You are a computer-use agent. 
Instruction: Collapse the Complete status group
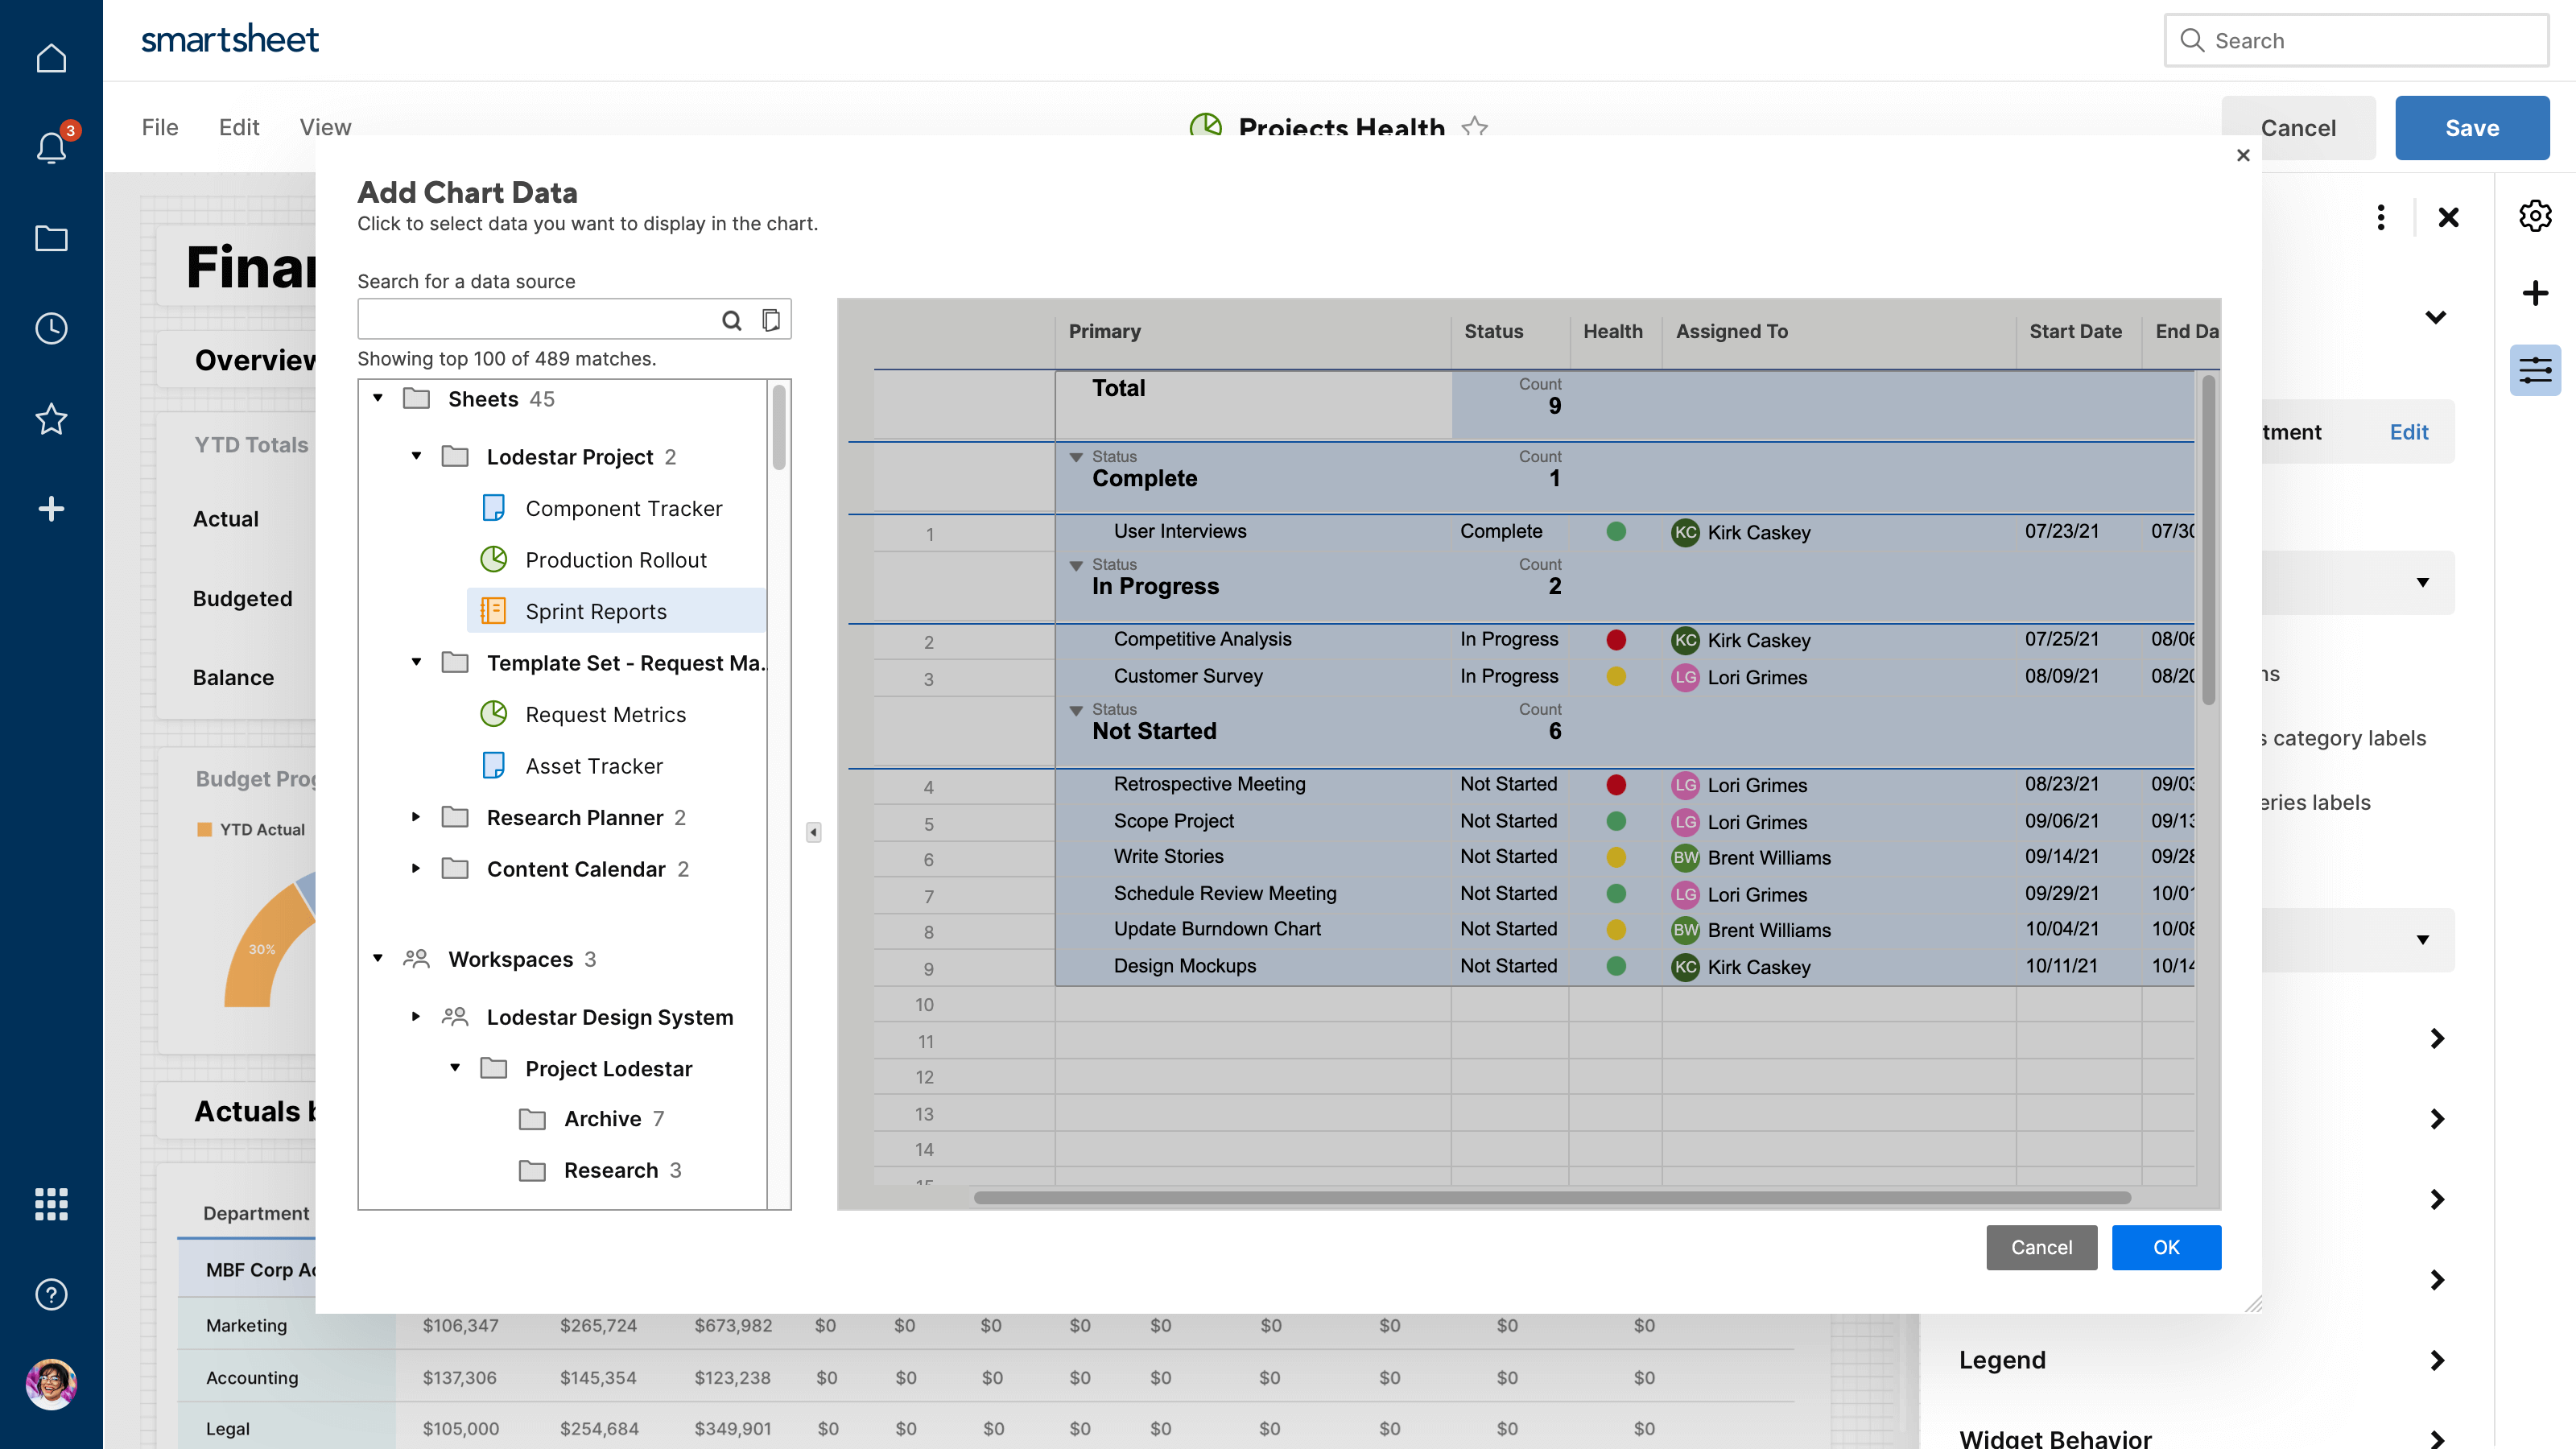click(1076, 458)
